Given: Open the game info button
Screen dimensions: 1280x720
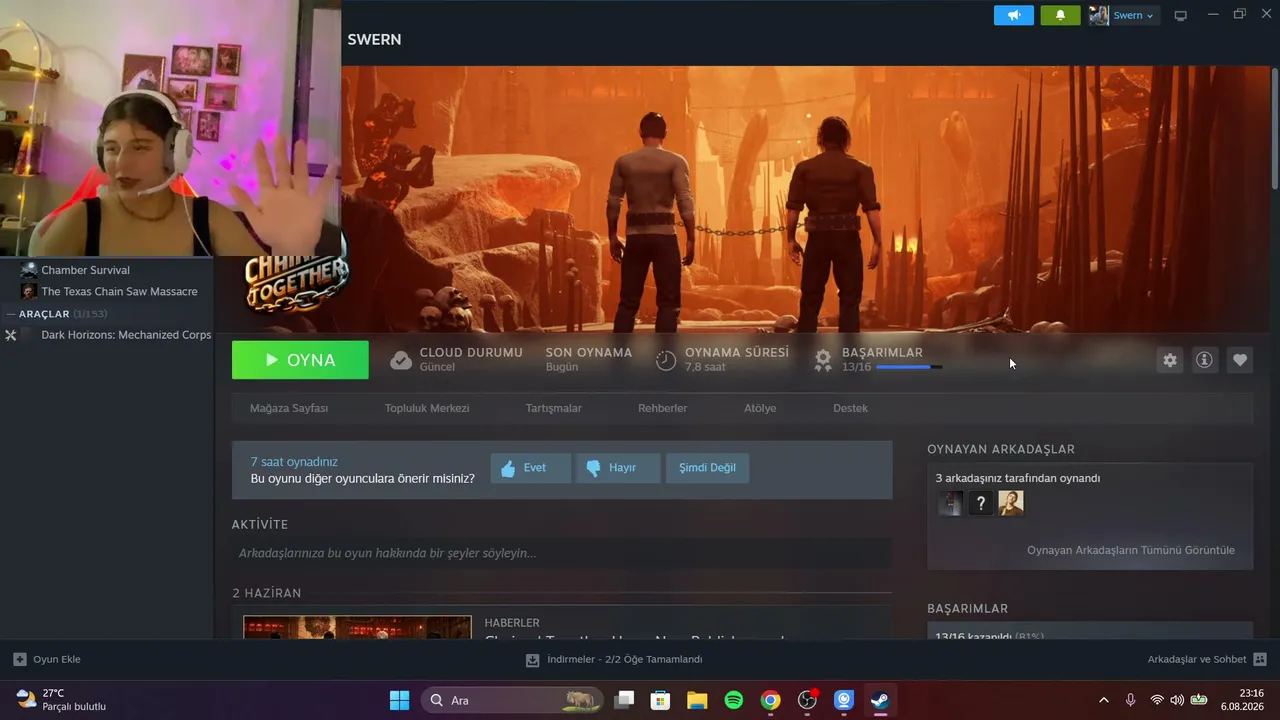Looking at the screenshot, I should click(1204, 360).
